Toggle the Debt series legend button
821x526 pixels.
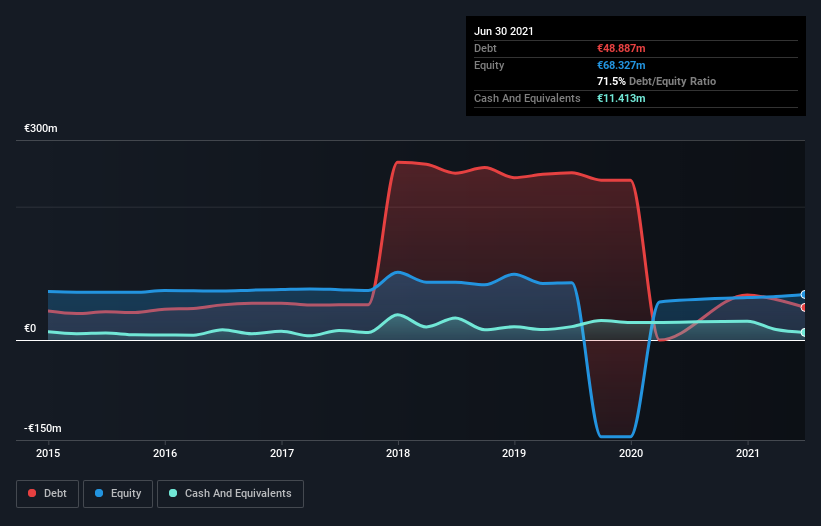(x=47, y=494)
